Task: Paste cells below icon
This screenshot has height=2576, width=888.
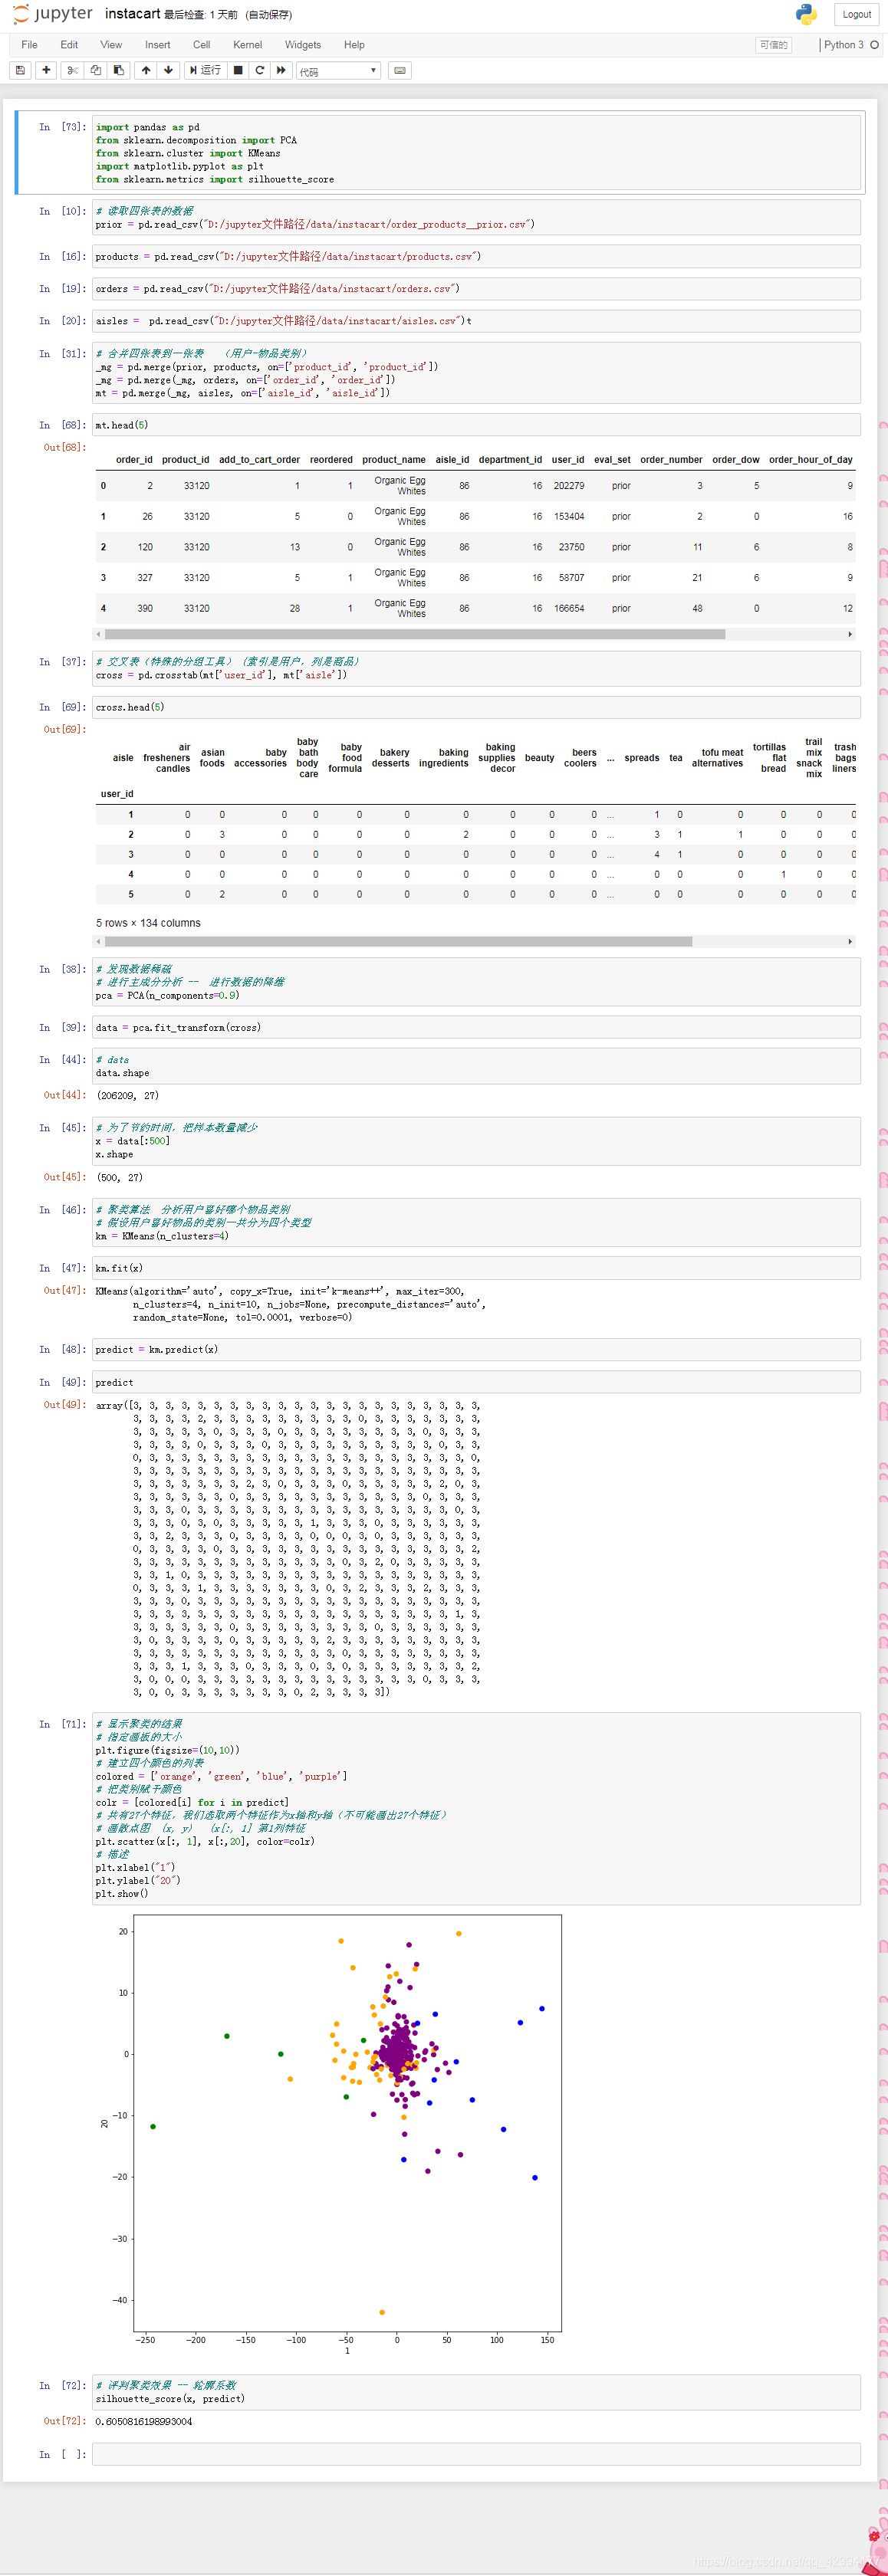Action: pos(118,70)
